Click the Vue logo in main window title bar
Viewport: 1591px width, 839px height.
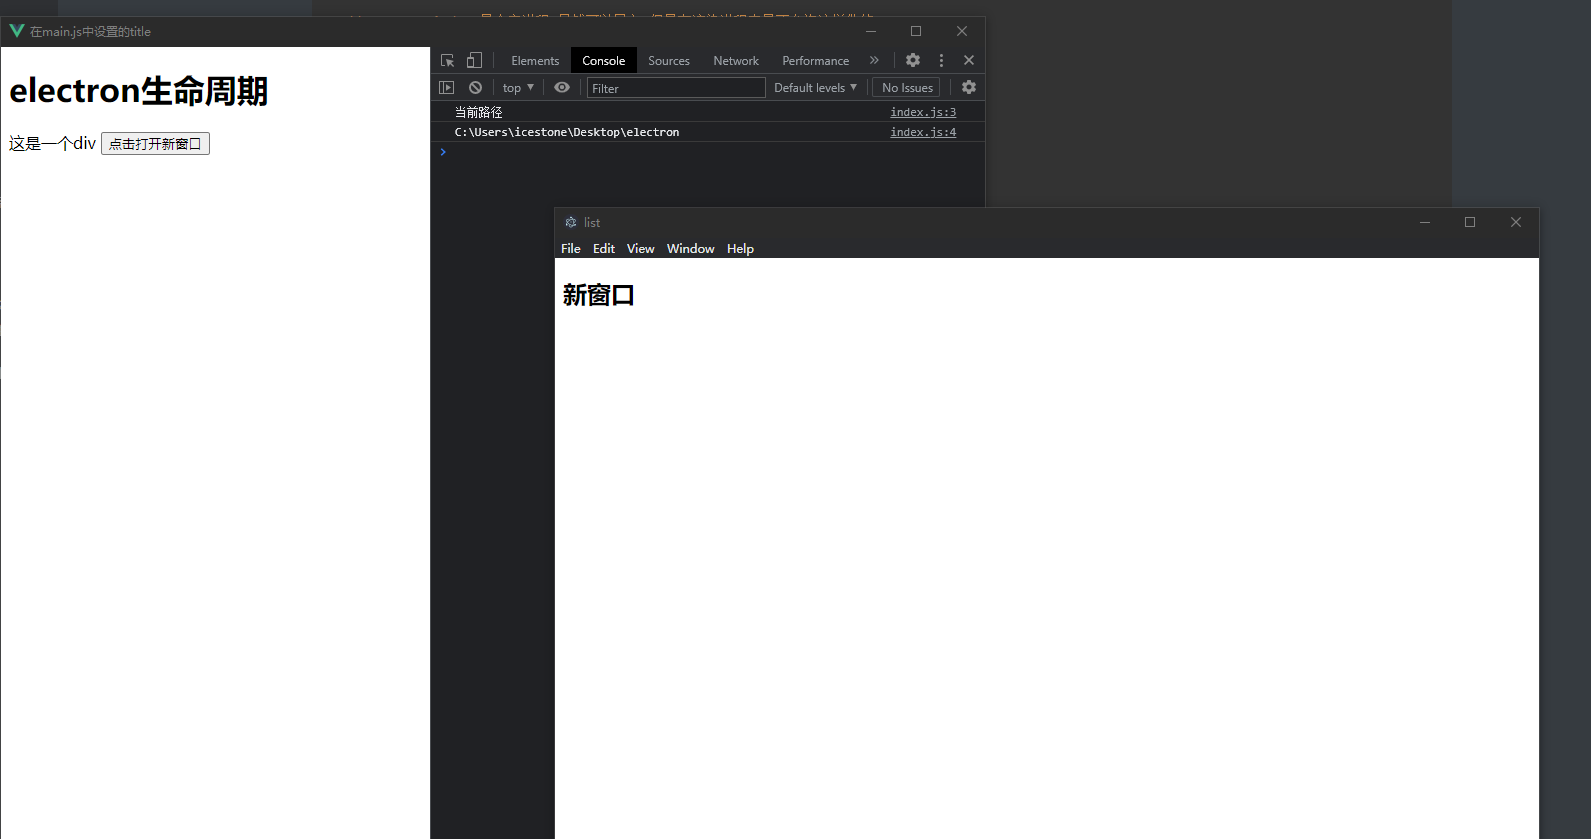[x=16, y=31]
